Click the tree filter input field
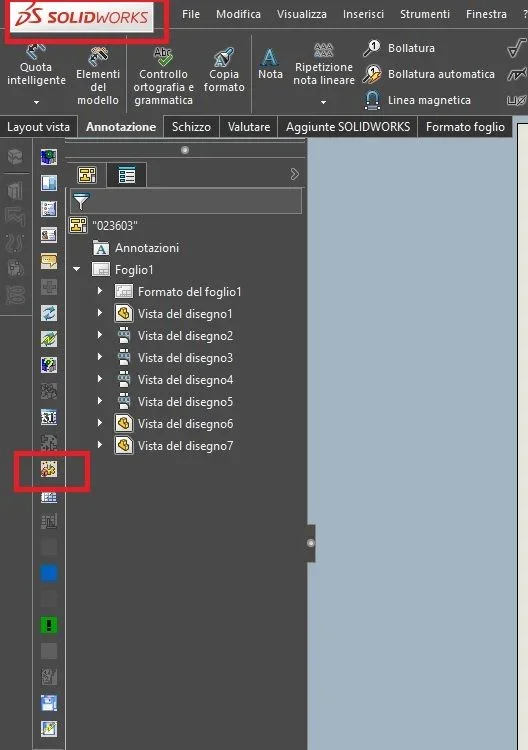The image size is (528, 750). click(x=186, y=201)
